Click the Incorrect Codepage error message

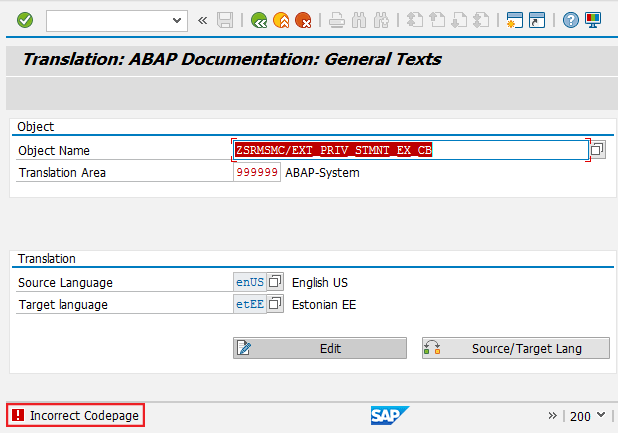(x=76, y=415)
